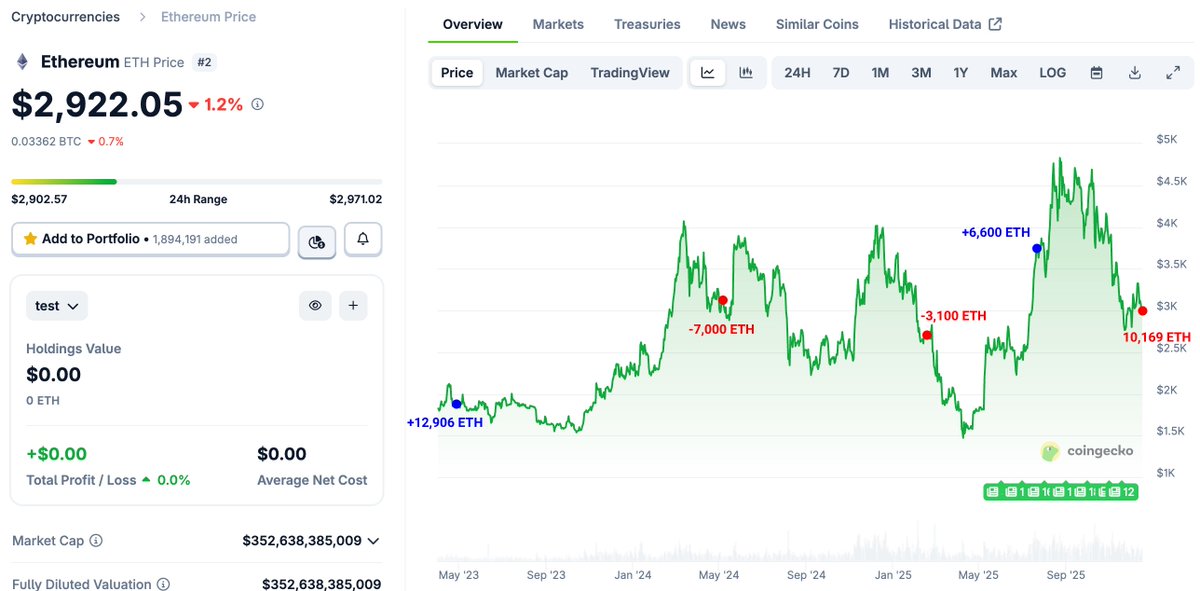Click the notification bell icon

[363, 240]
